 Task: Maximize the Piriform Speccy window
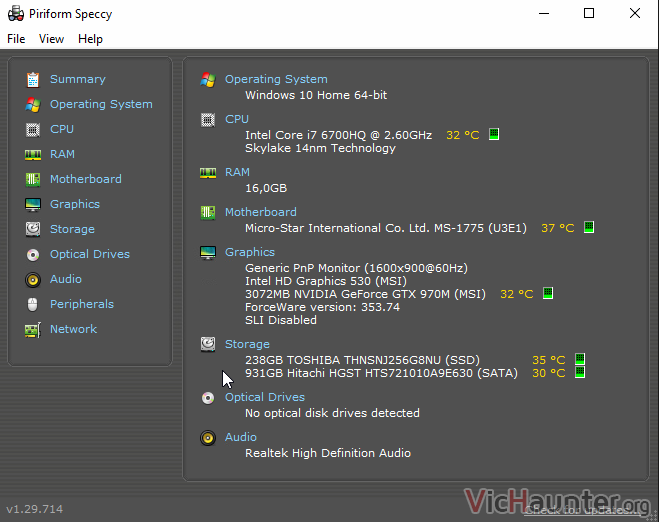[589, 13]
